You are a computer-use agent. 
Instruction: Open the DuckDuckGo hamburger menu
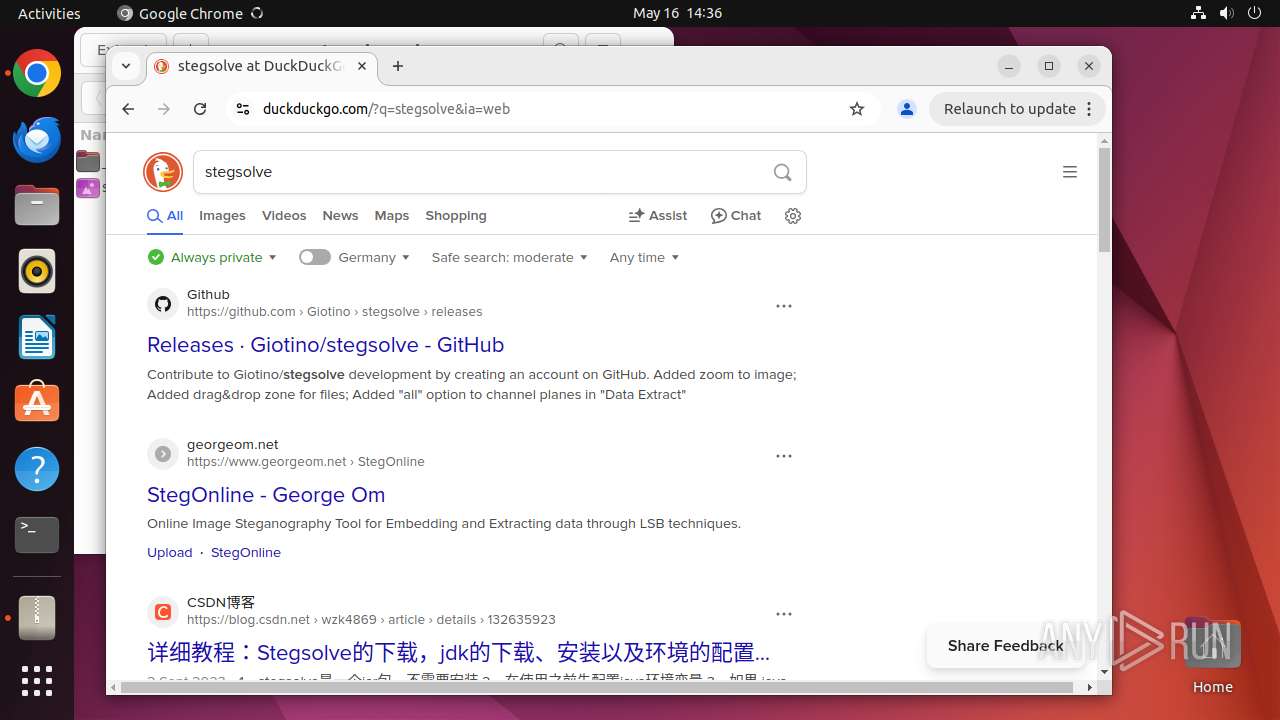1070,172
